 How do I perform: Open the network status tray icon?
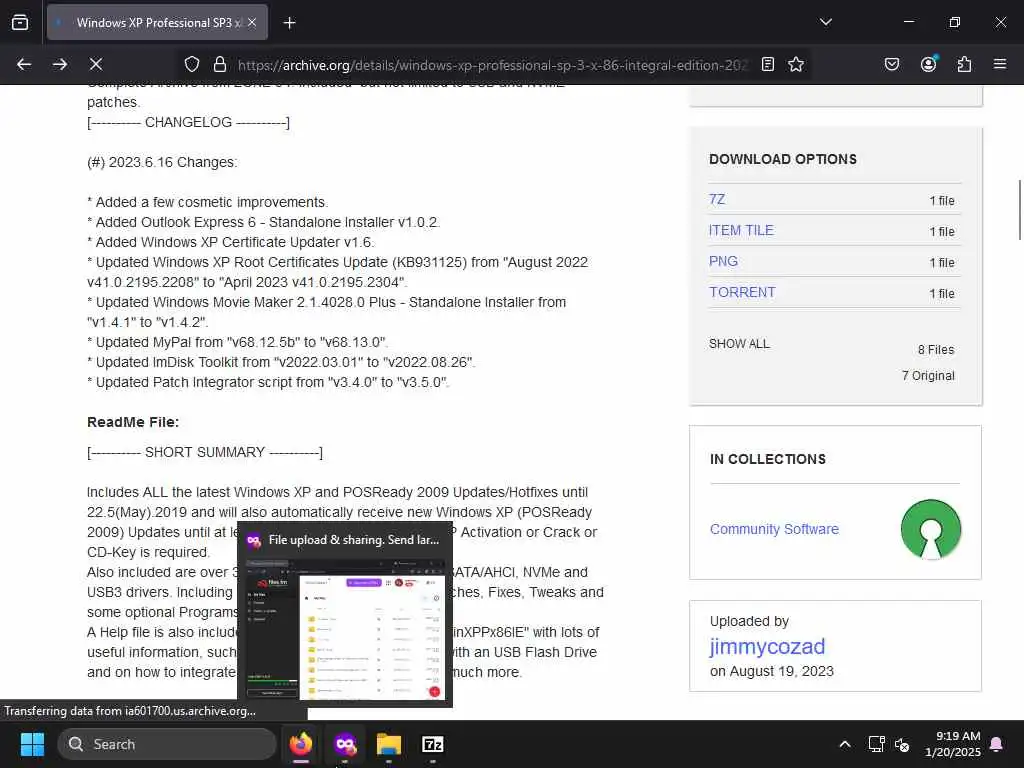(876, 744)
